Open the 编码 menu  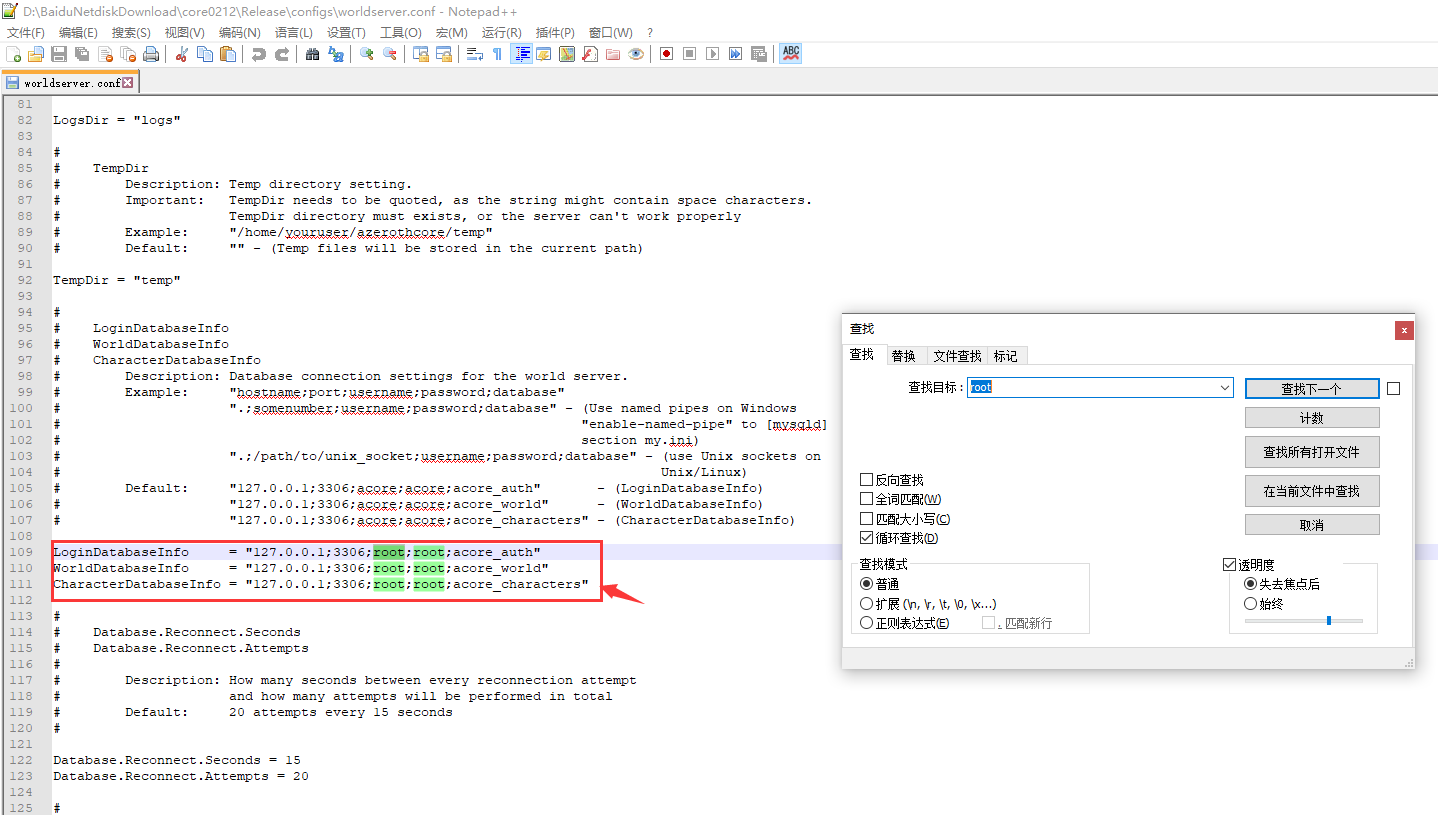tap(239, 33)
